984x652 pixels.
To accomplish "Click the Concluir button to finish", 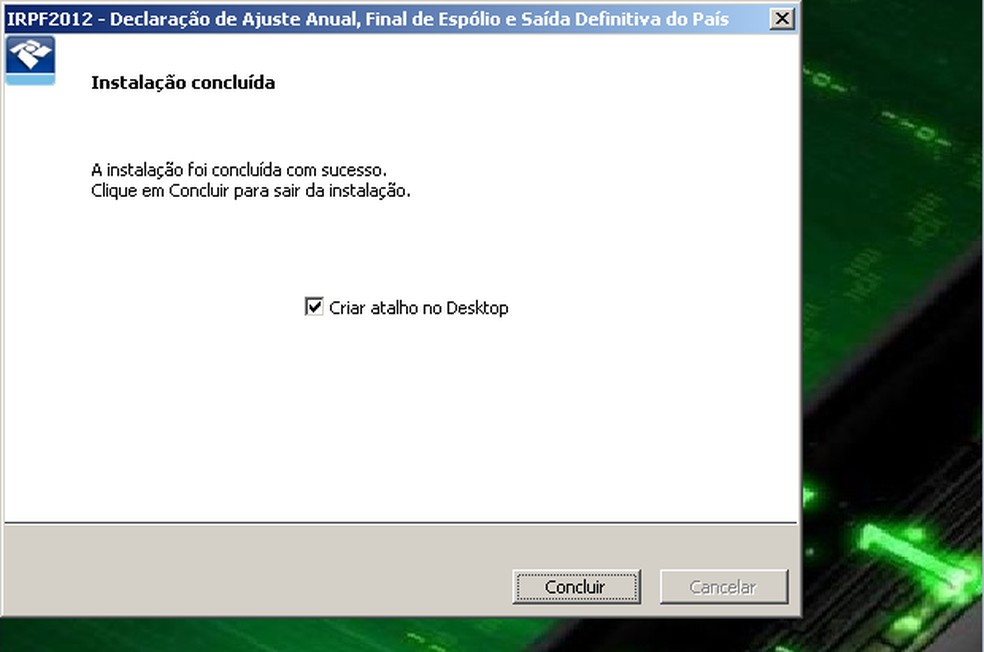I will [x=576, y=587].
